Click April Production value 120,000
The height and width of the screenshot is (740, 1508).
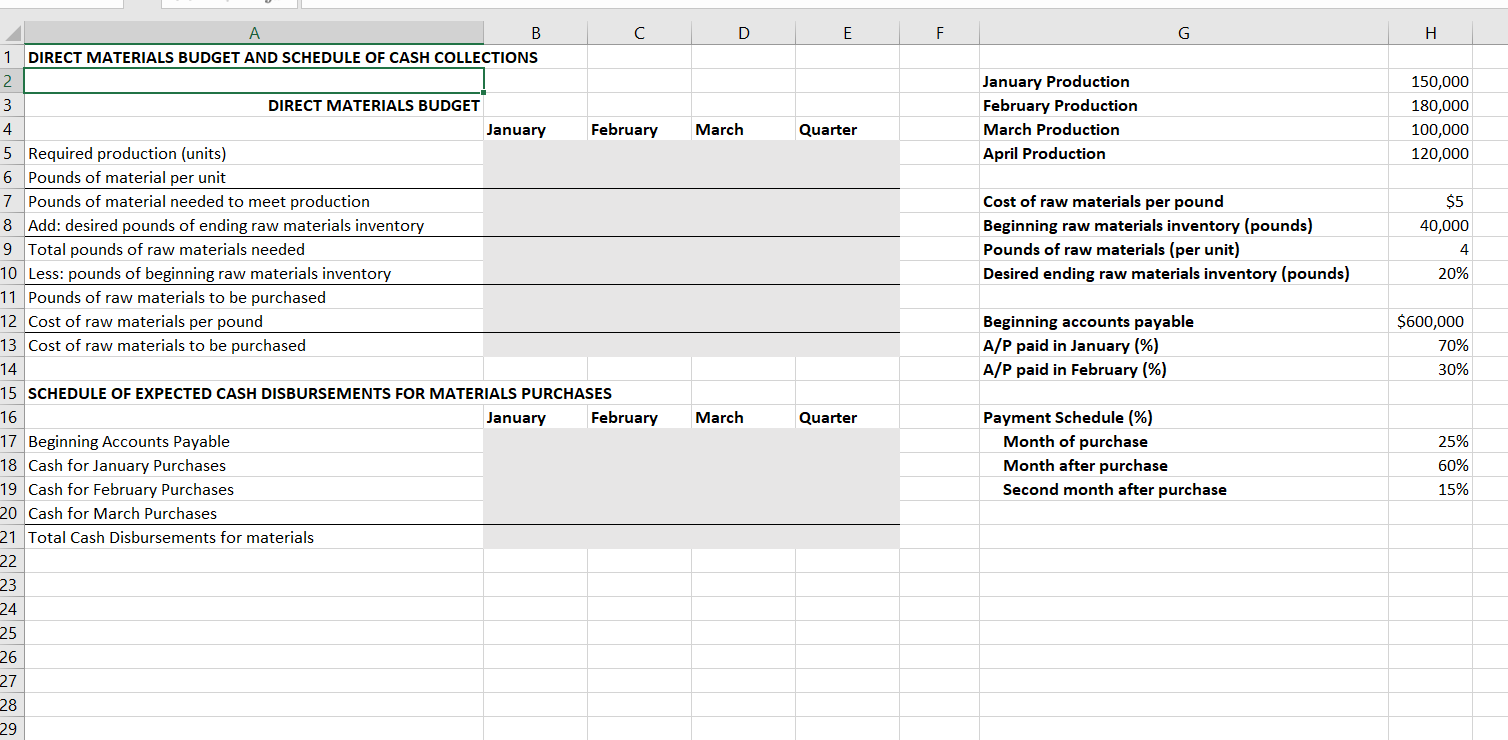point(1439,154)
